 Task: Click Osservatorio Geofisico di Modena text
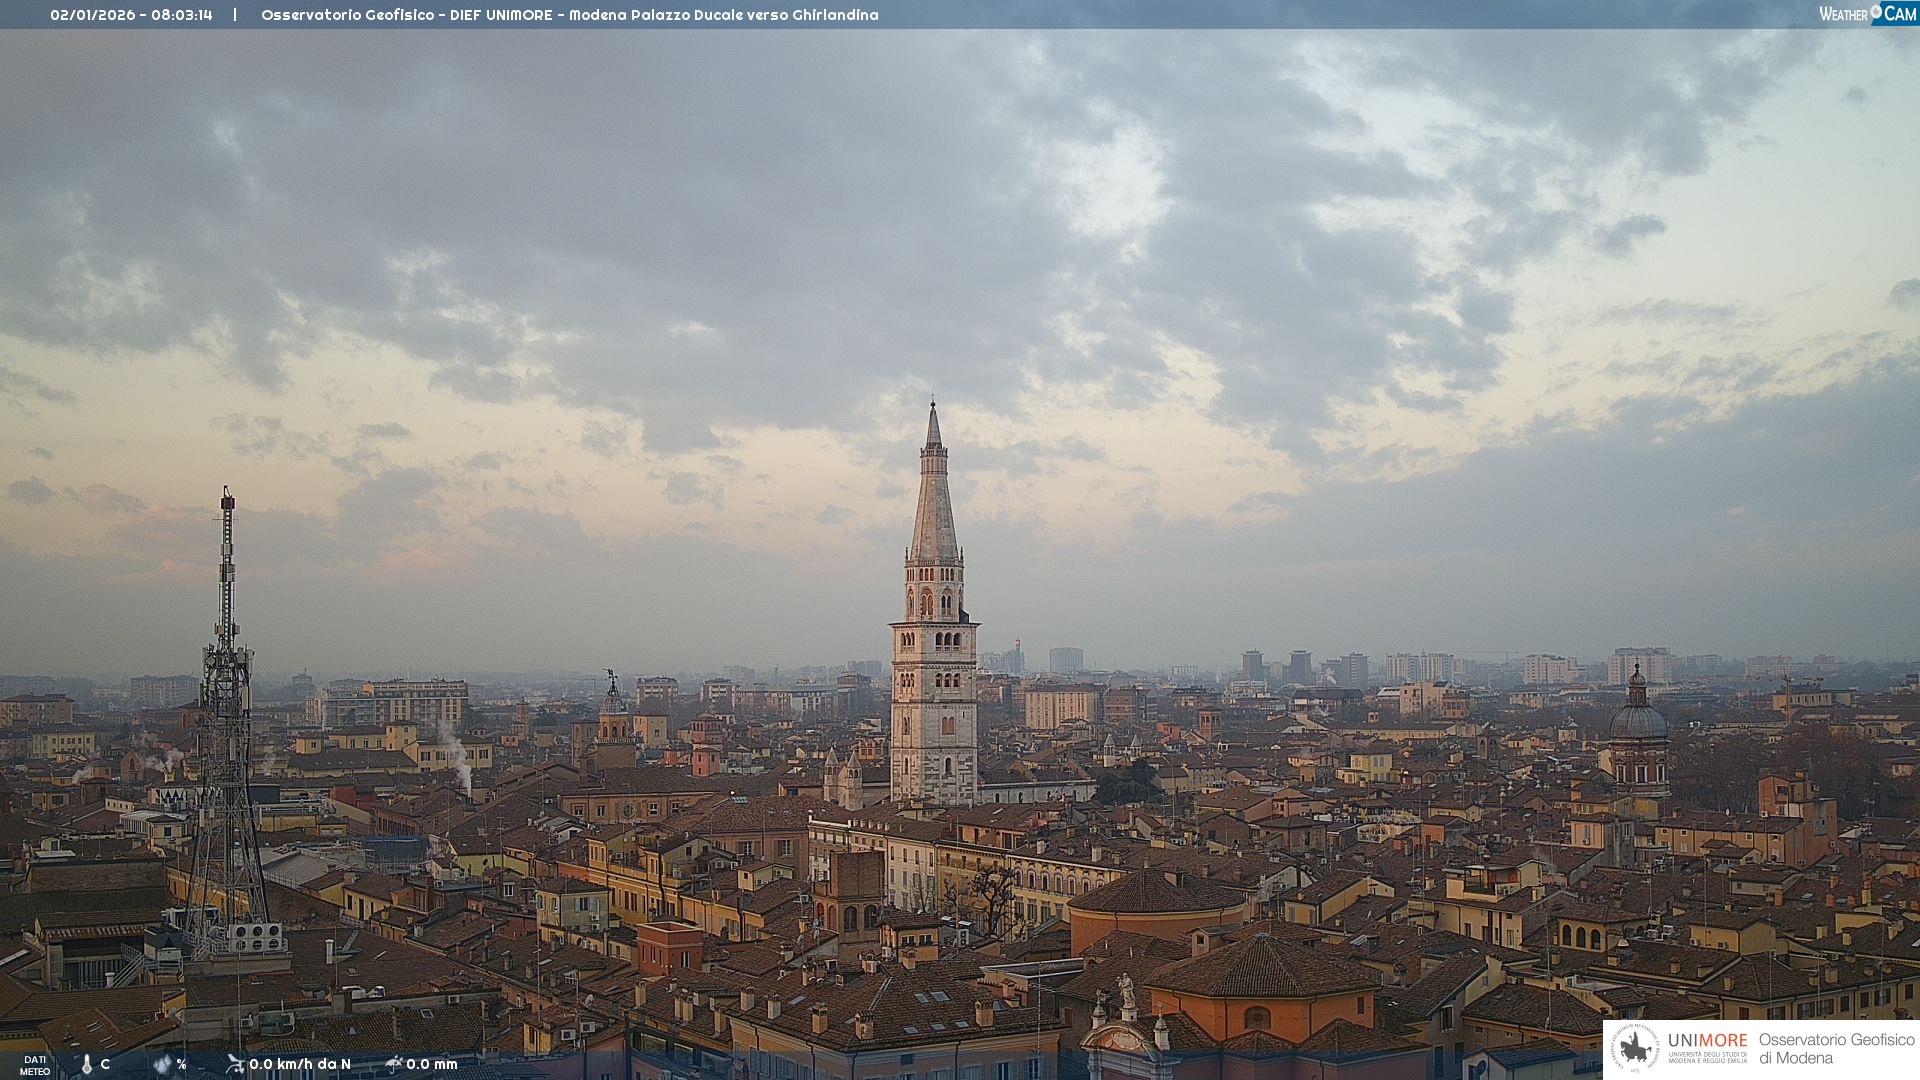[1836, 1048]
